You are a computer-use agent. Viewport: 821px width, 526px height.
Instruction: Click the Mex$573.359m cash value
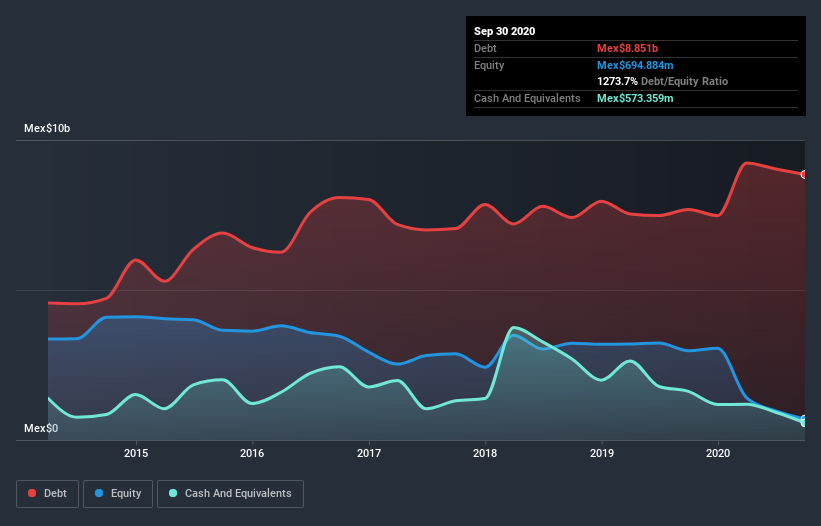click(x=635, y=98)
